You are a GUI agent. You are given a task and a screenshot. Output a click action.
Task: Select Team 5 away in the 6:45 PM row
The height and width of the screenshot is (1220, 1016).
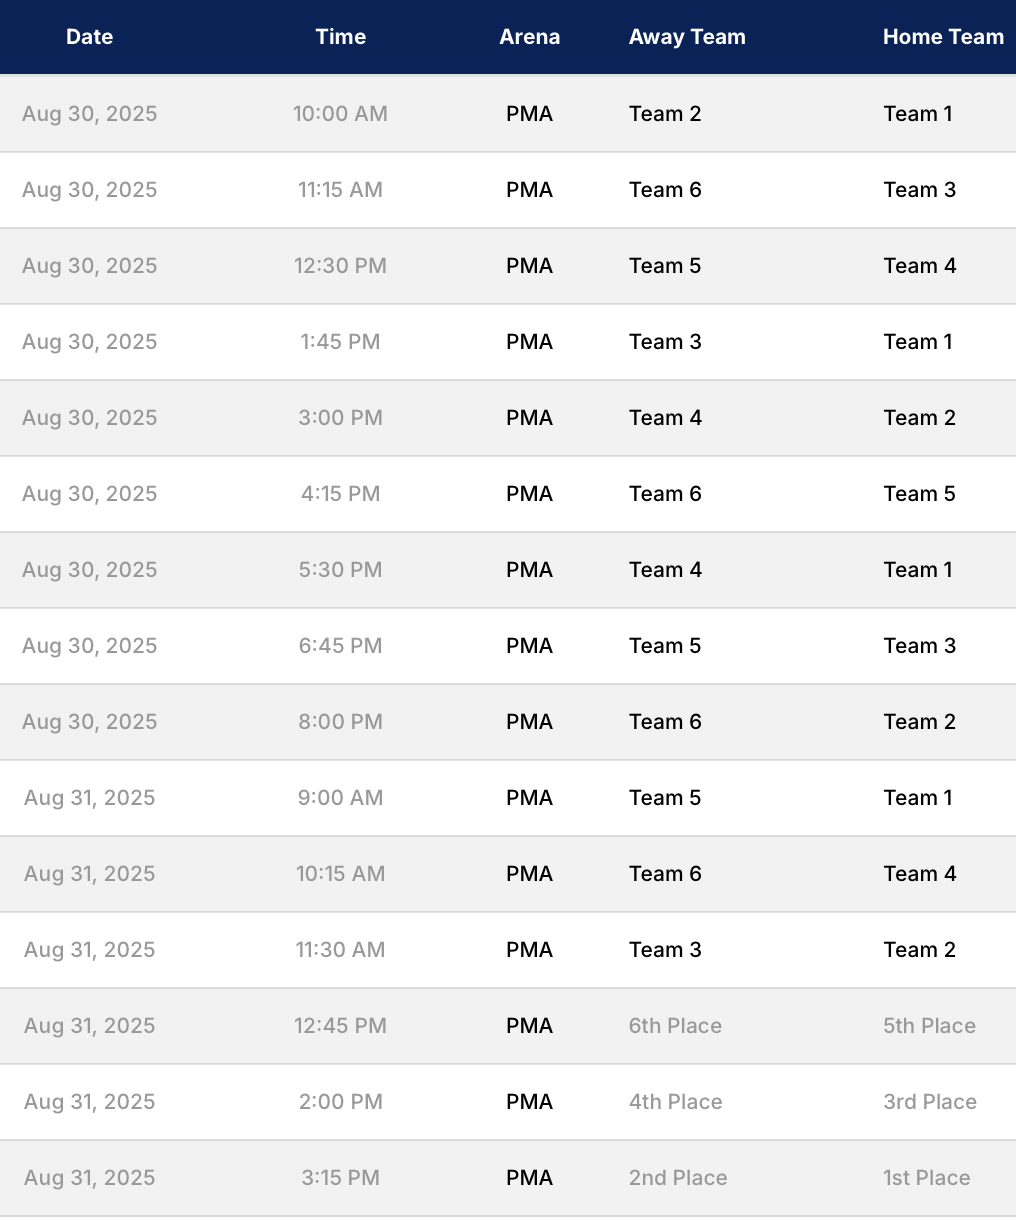click(x=665, y=646)
